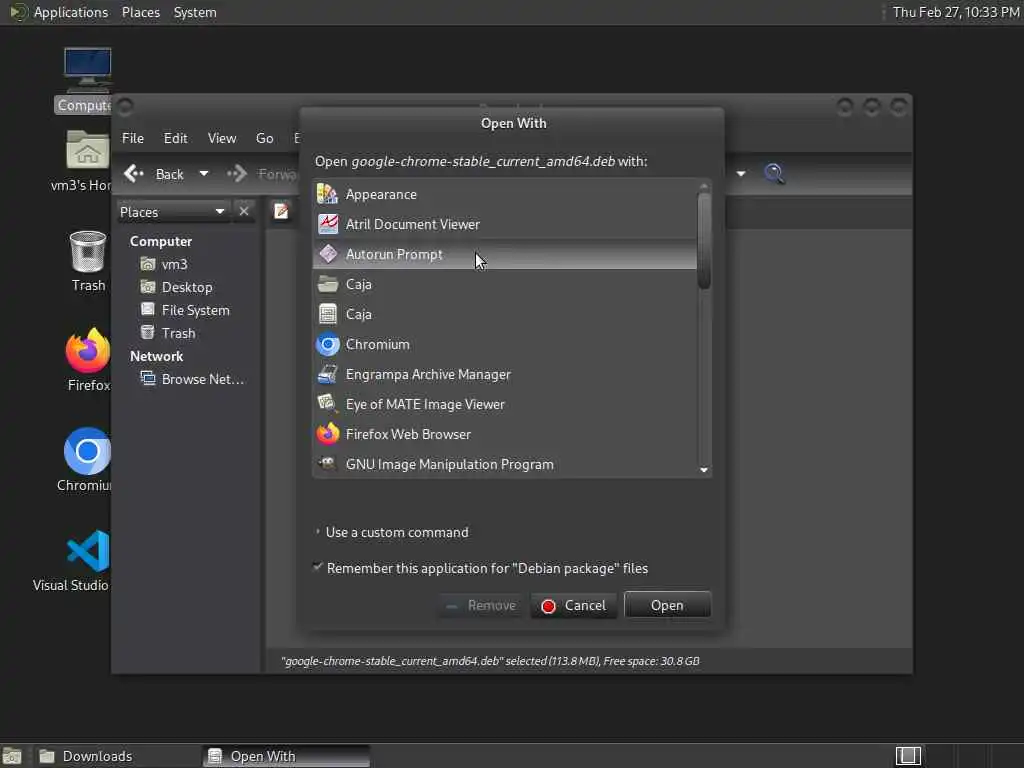Screen dimensions: 1024x768
Task: Choose Firefox Web Browser icon in list
Action: [x=327, y=434]
